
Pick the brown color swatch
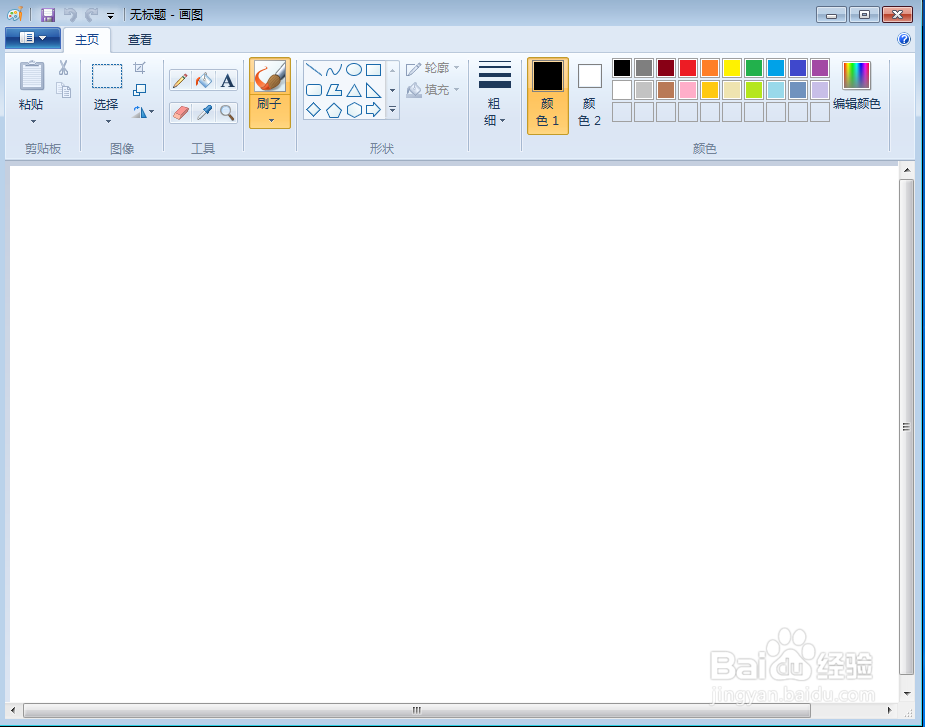tap(666, 90)
